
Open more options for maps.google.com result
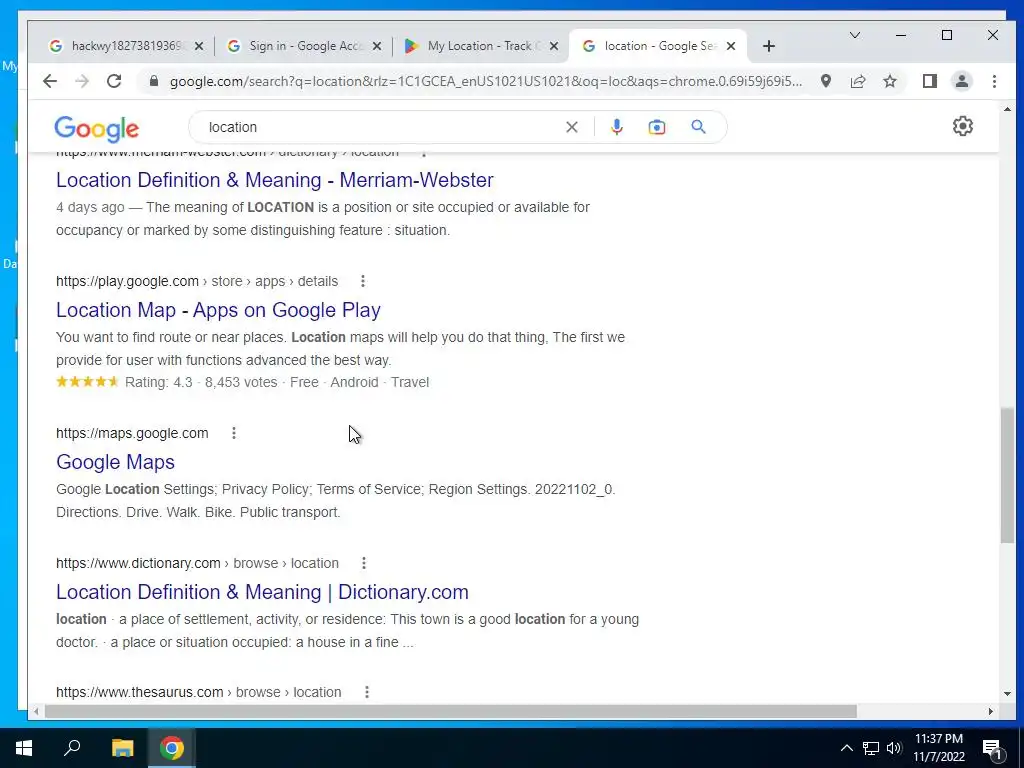pos(234,433)
